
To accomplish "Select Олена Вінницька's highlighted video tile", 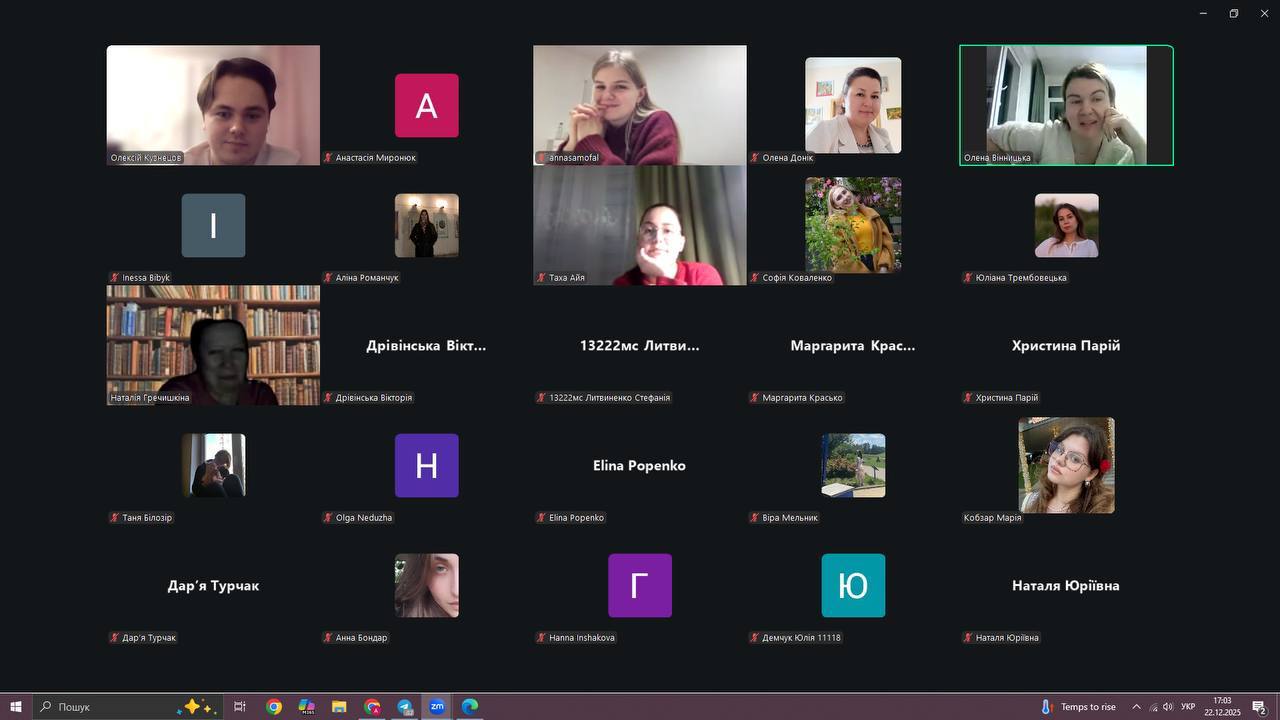I will point(1066,105).
